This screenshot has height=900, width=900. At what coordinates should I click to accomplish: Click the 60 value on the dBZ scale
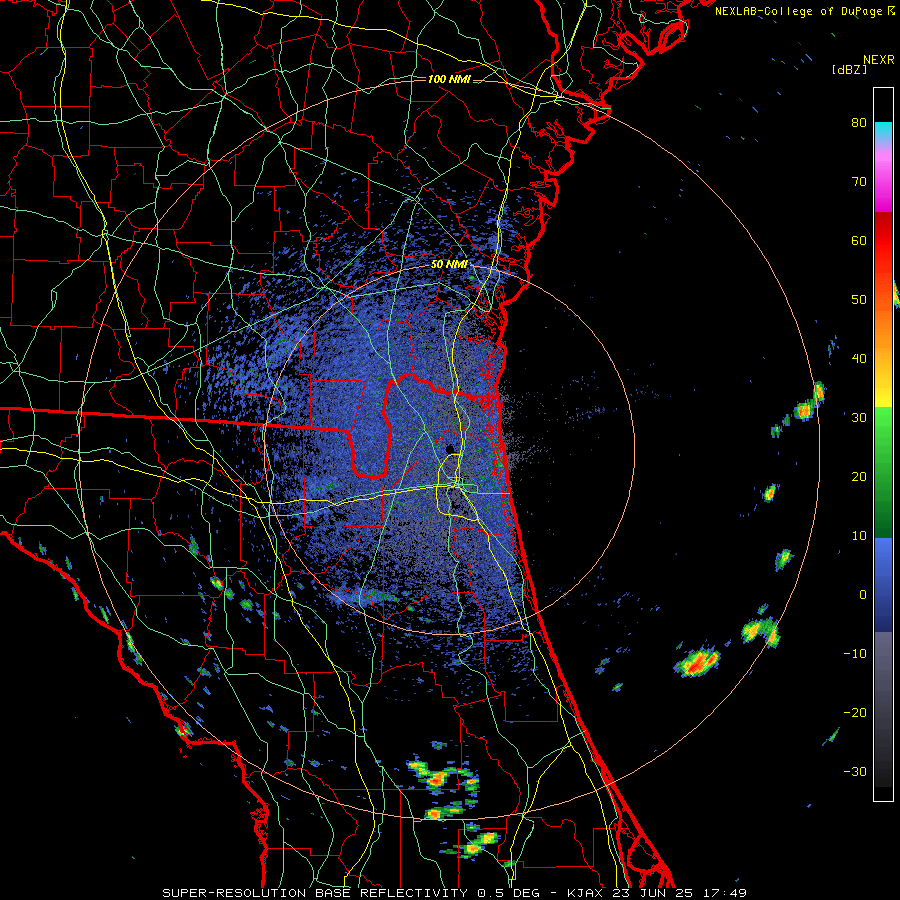[859, 240]
